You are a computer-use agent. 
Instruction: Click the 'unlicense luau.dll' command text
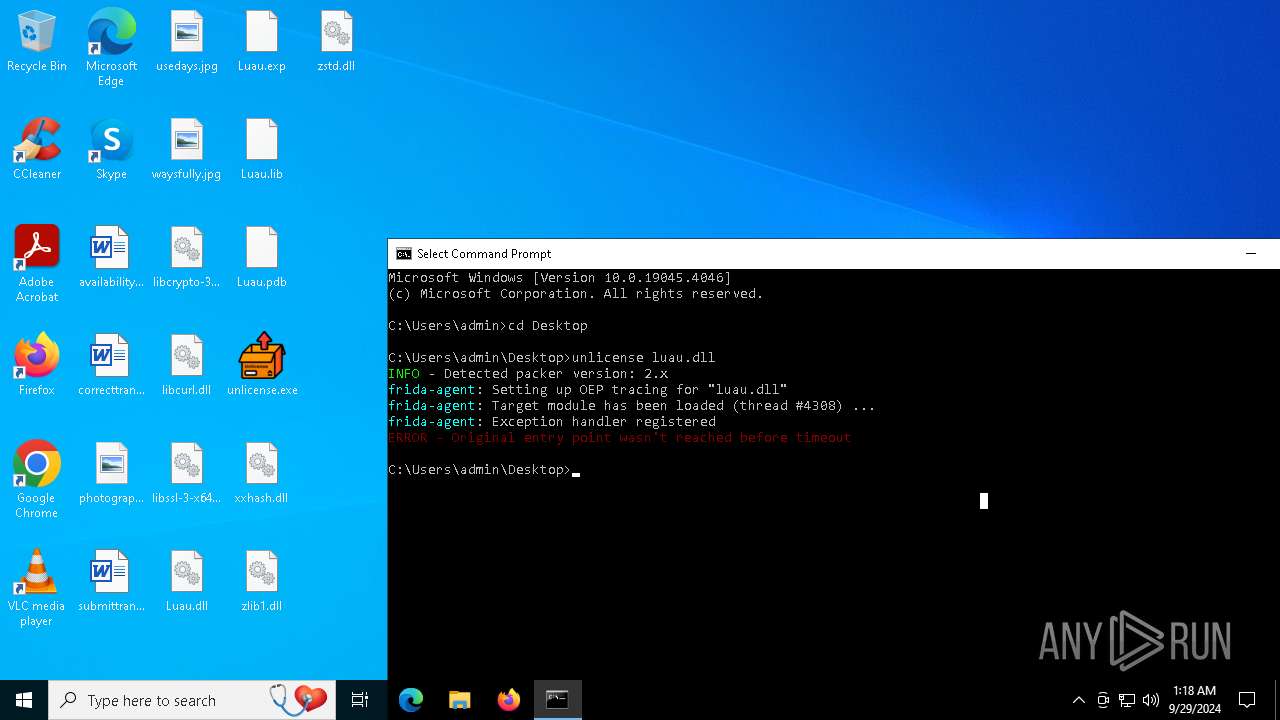643,358
